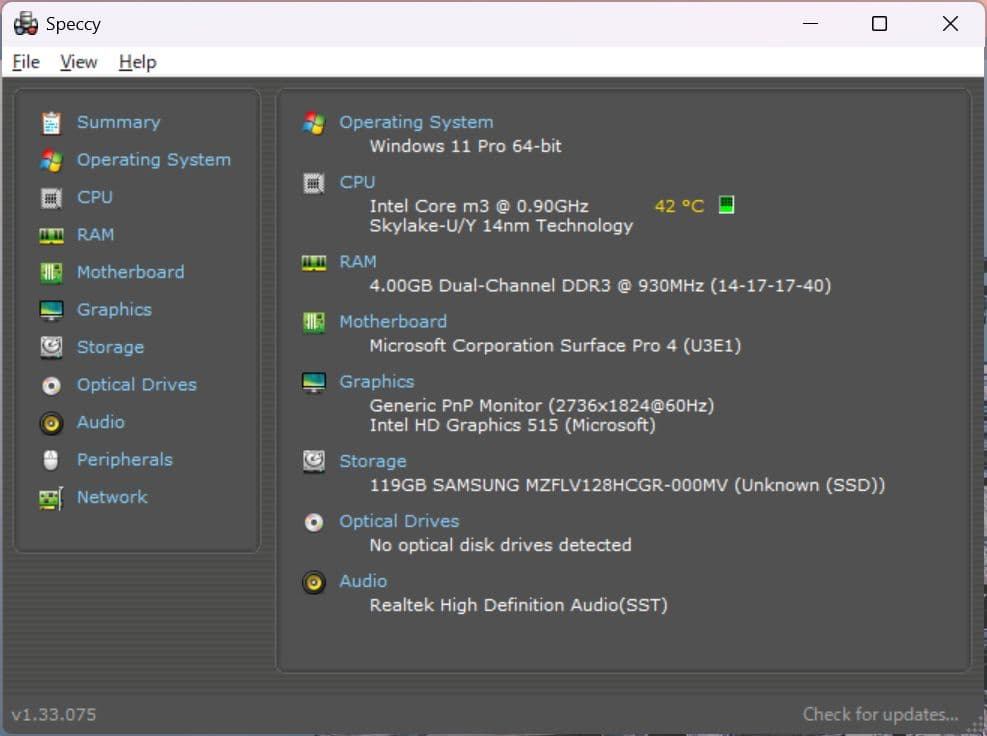Click the Audio speaker icon in sidebar

51,423
